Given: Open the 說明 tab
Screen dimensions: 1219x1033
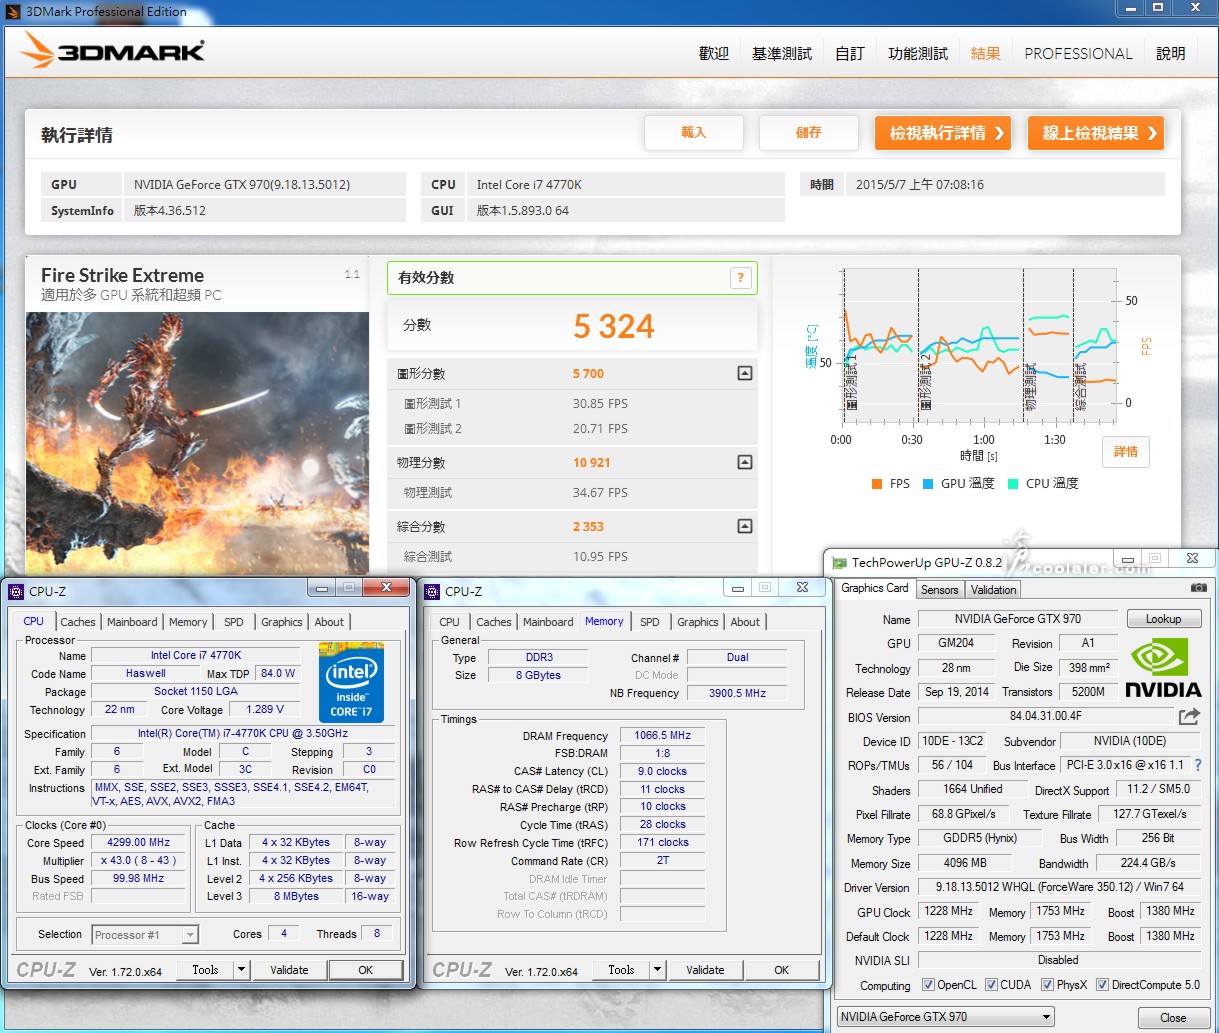Looking at the screenshot, I should pos(1171,53).
